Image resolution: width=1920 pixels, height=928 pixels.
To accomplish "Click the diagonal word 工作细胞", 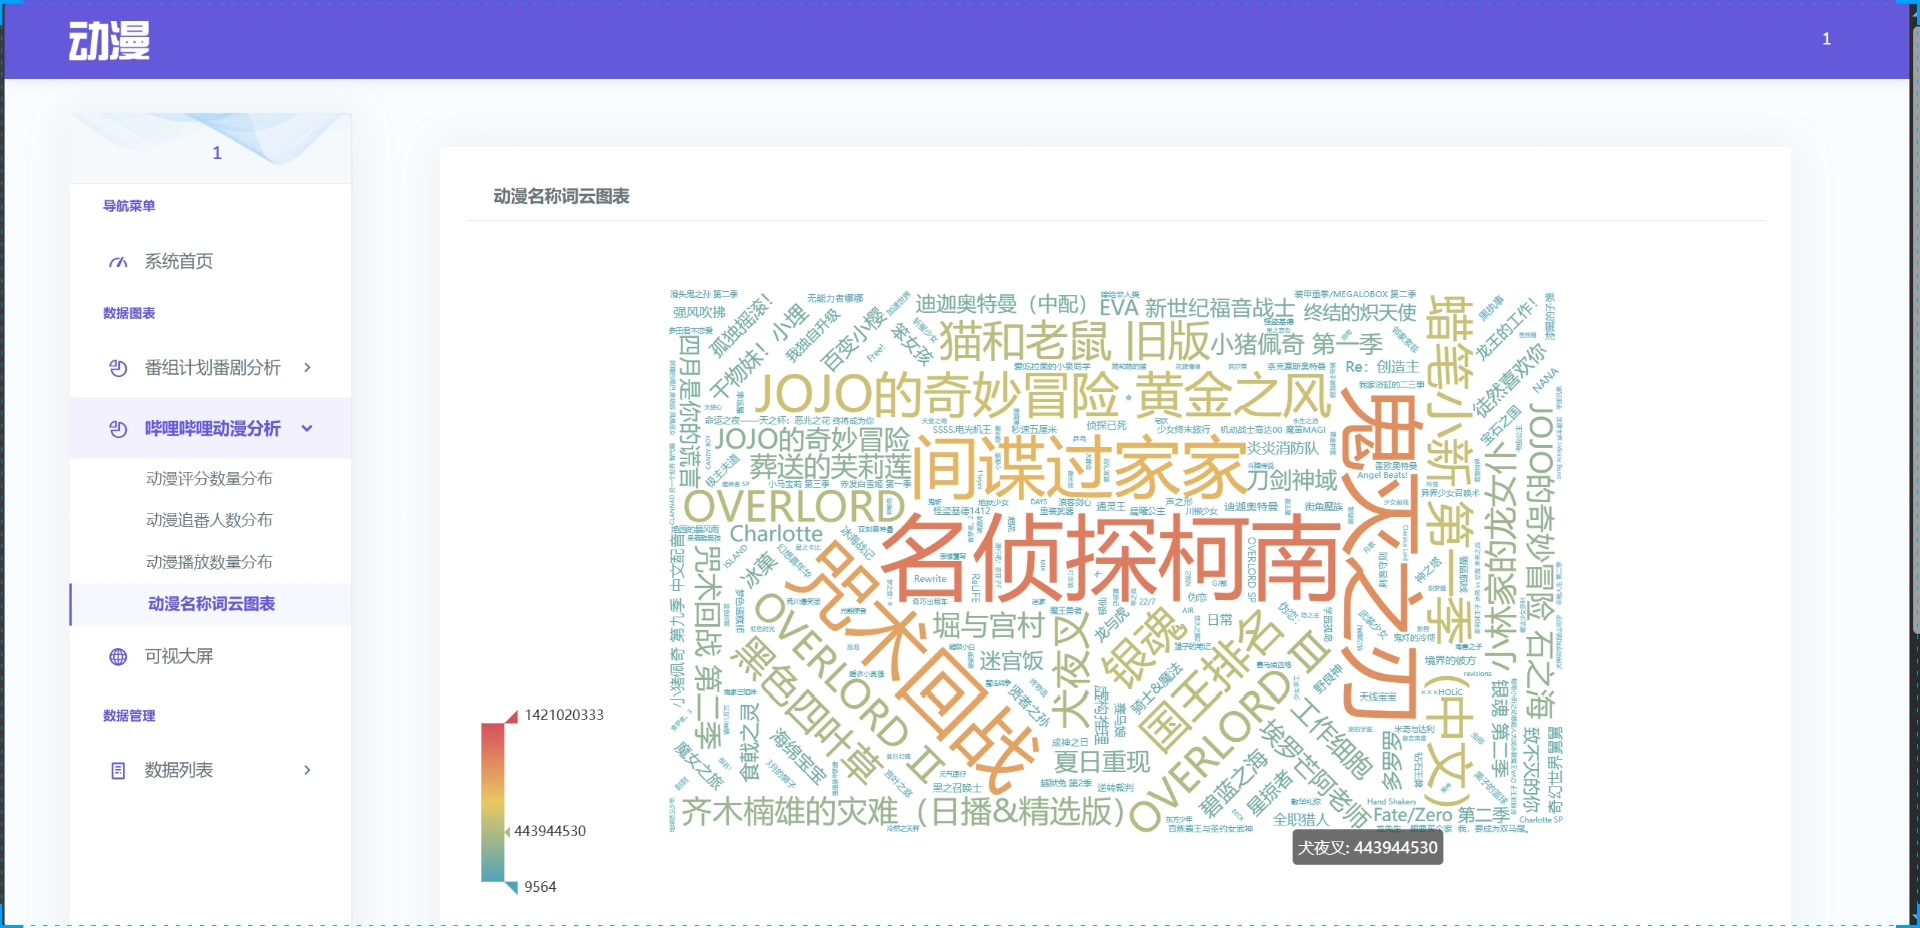I will (x=1332, y=739).
